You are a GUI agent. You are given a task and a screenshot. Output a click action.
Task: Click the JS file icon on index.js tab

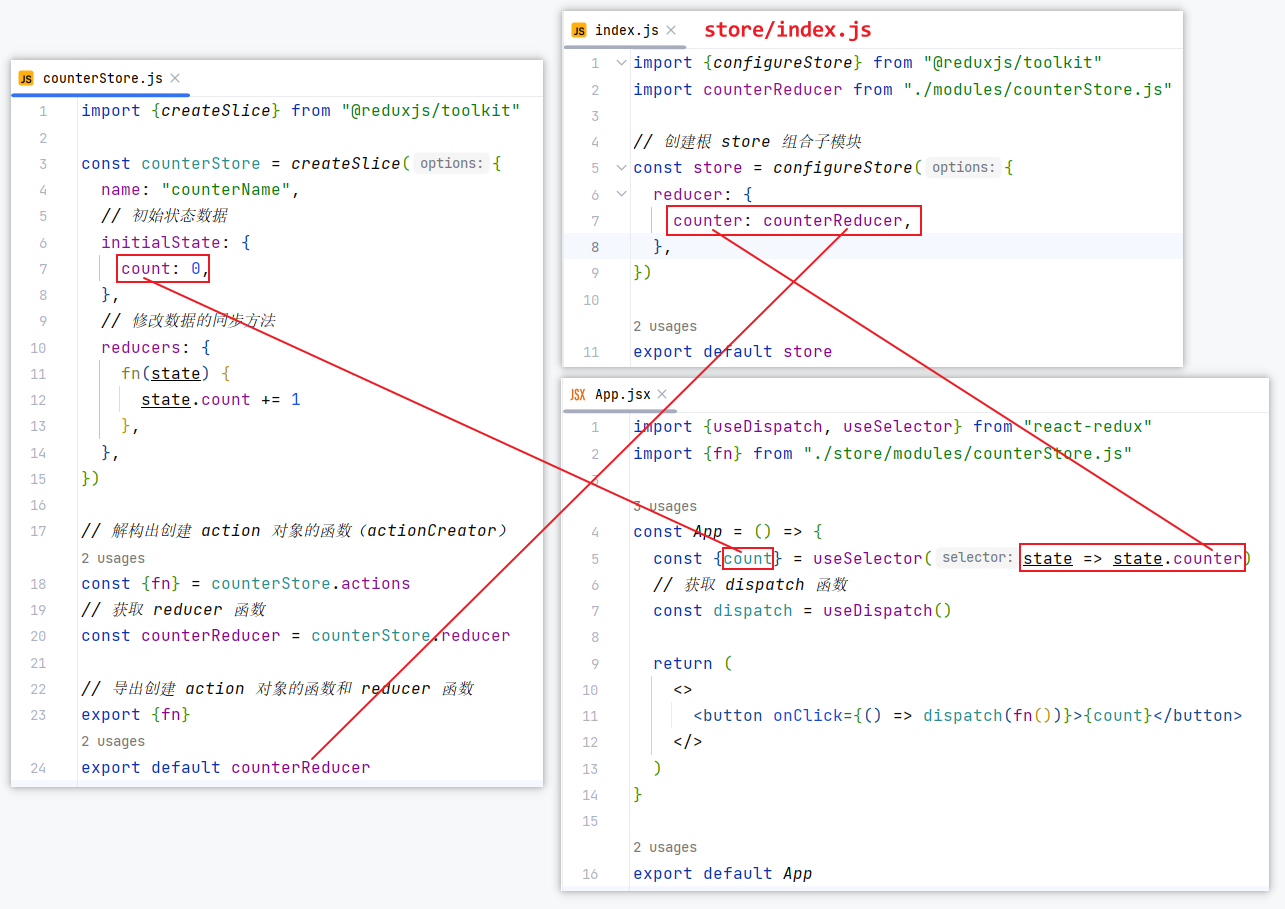click(579, 30)
